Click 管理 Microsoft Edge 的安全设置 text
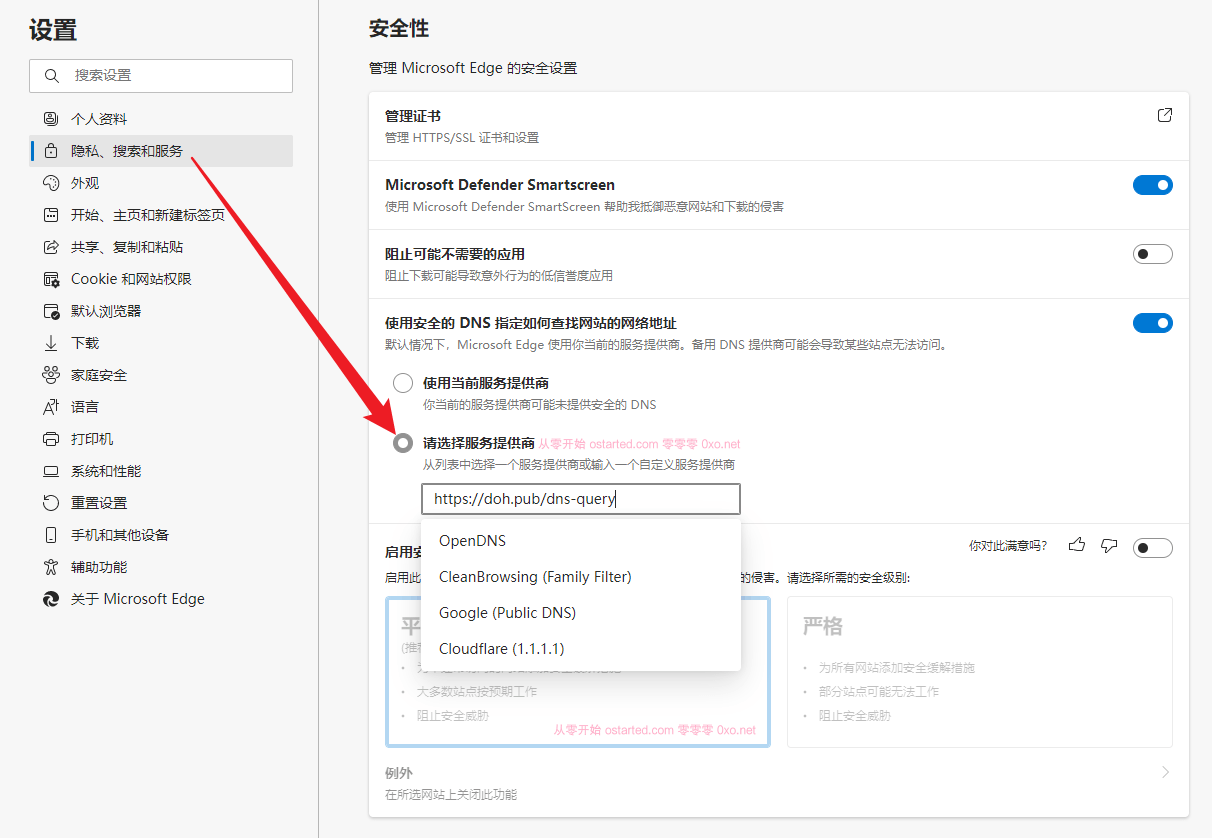This screenshot has height=838, width=1212. (x=473, y=68)
